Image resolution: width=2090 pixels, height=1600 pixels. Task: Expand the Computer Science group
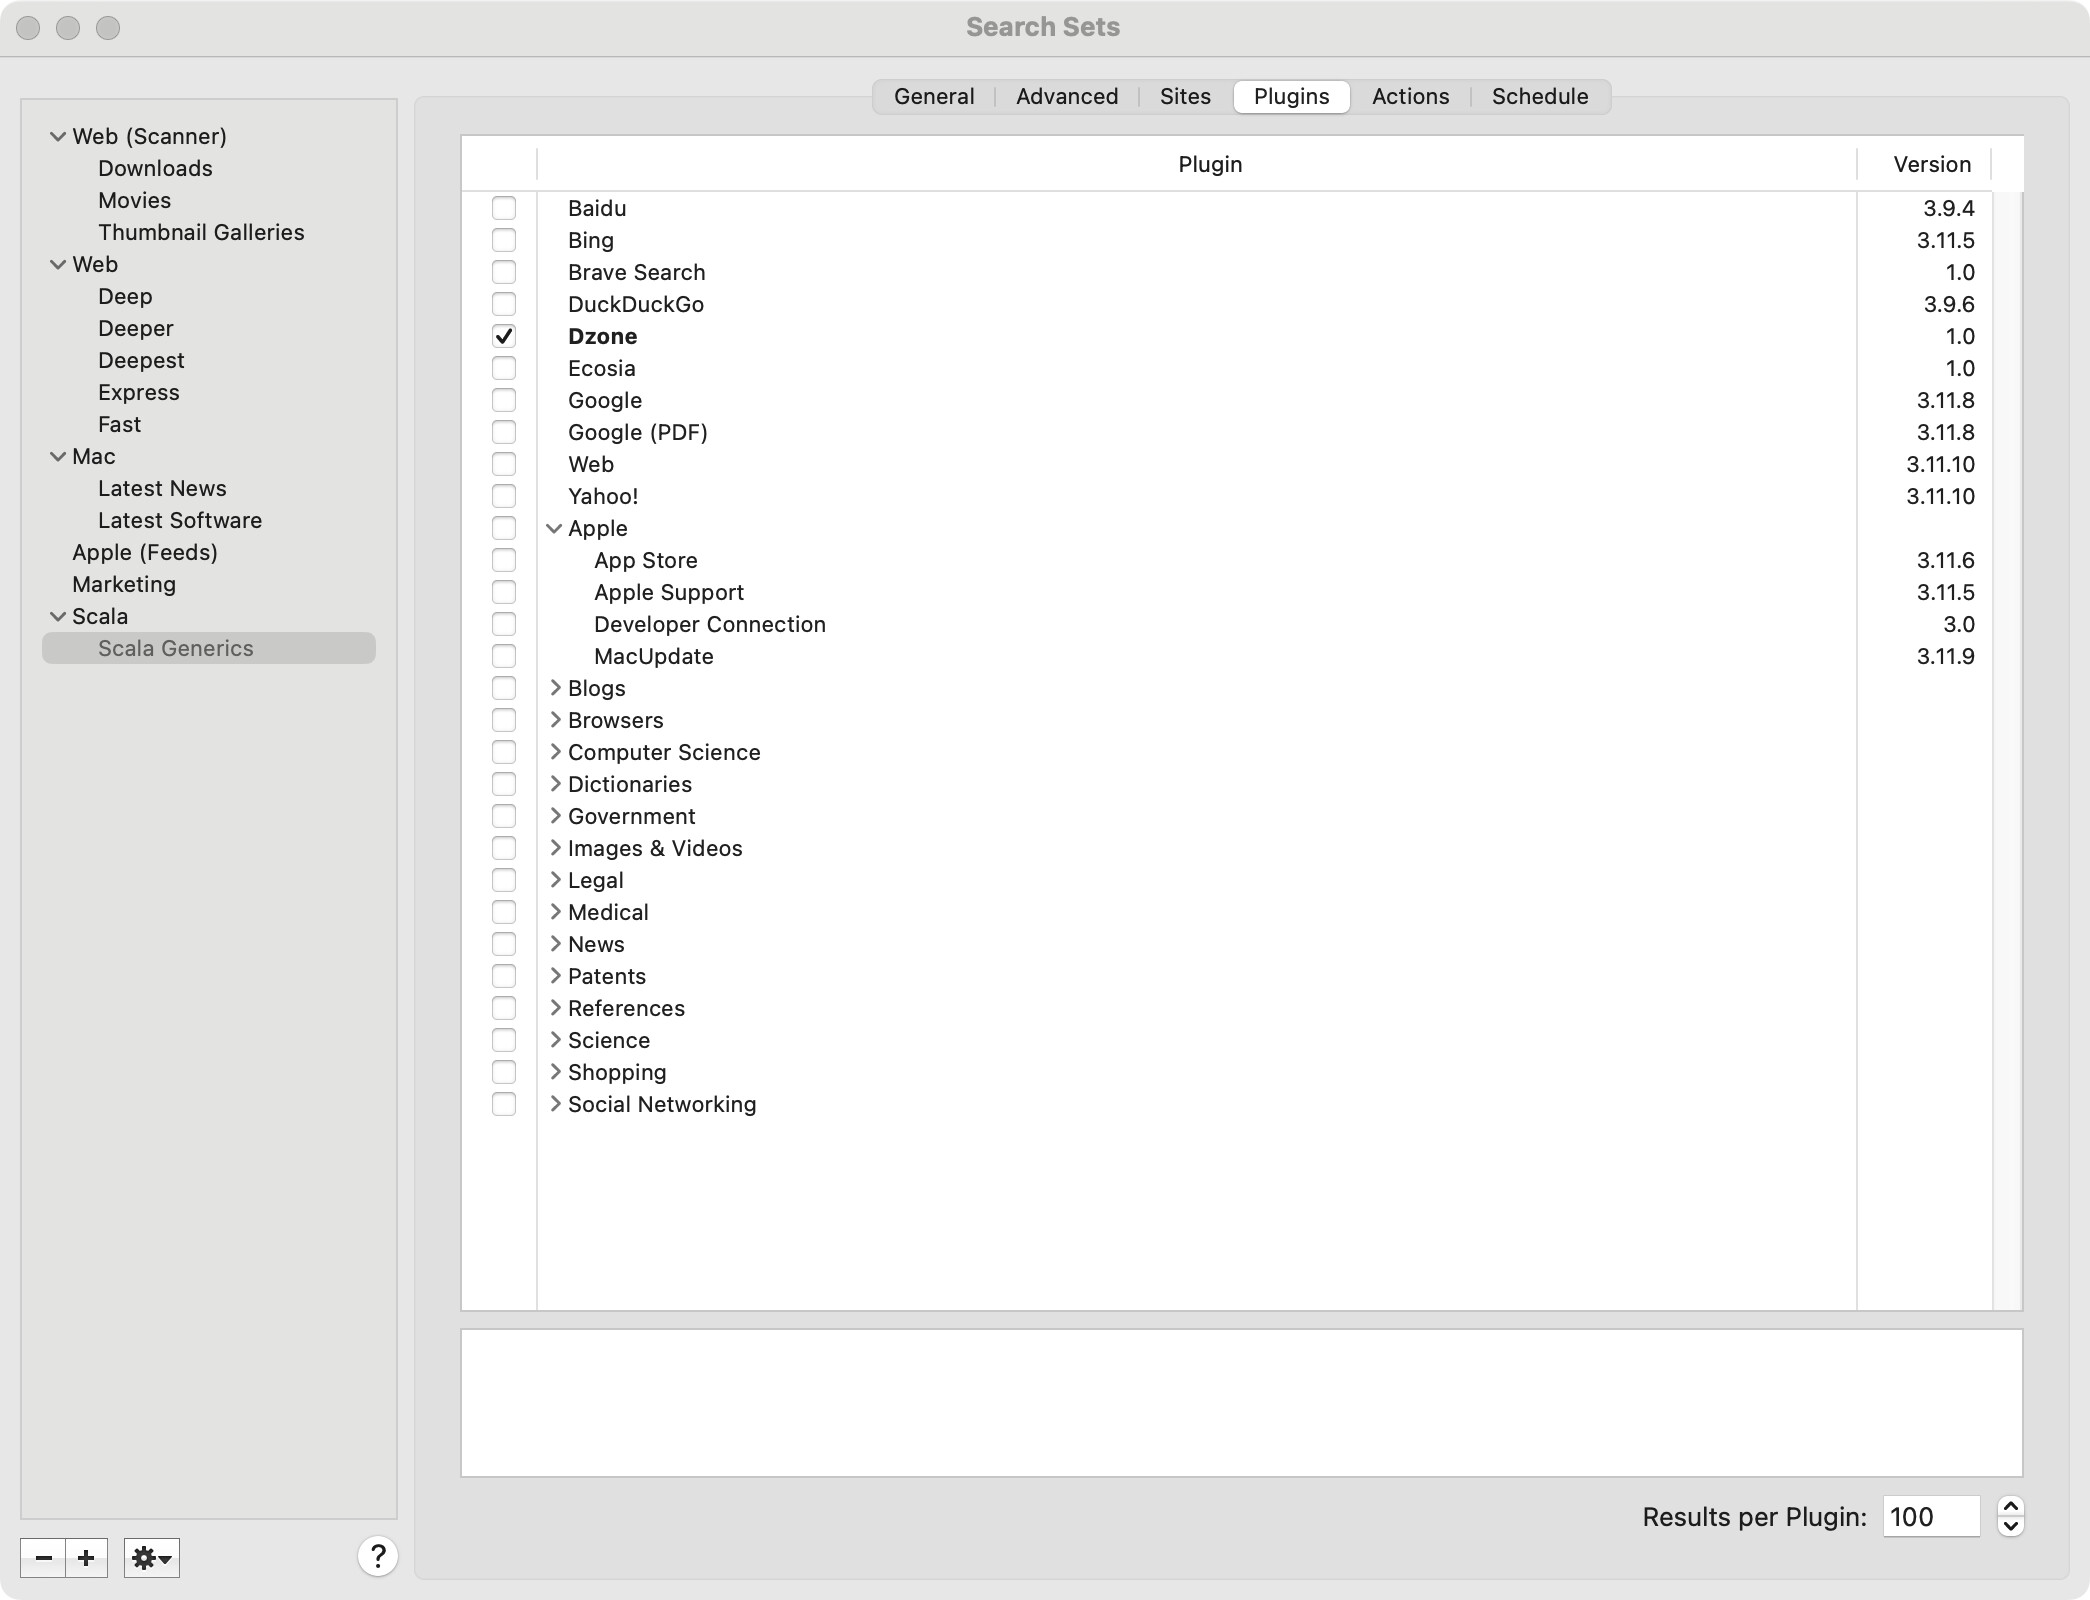(555, 752)
